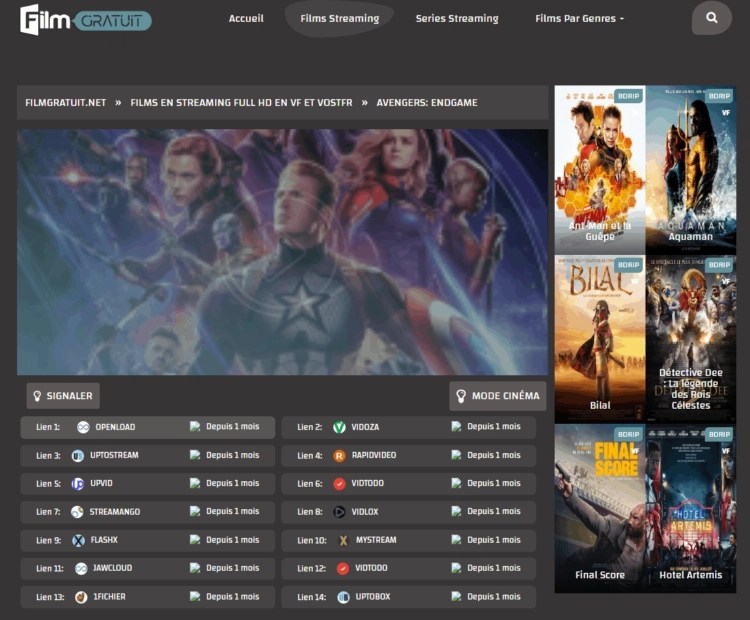Click 'Depuis 1 mois' in Lien 3 row
Screen dimensions: 750x620
(232, 455)
